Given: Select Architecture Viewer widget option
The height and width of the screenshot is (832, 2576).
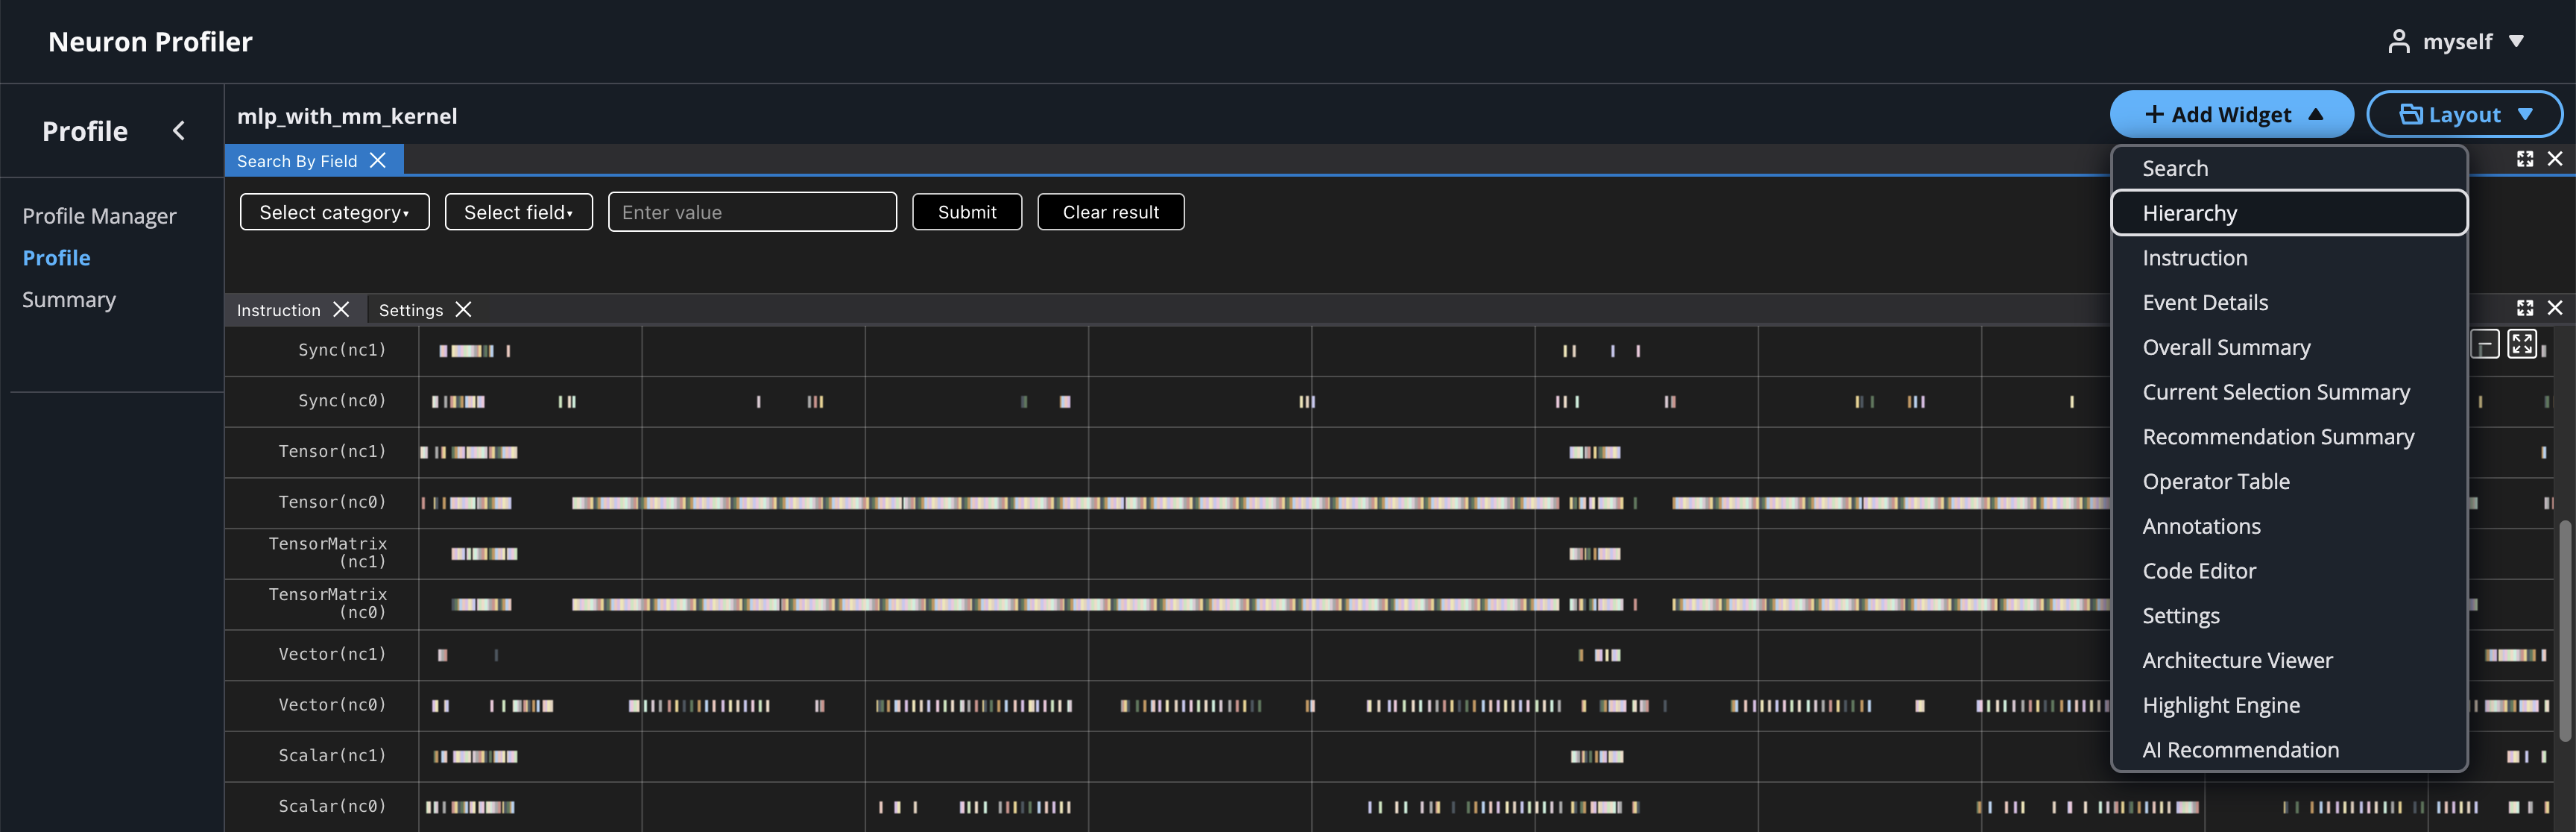Looking at the screenshot, I should point(2237,660).
